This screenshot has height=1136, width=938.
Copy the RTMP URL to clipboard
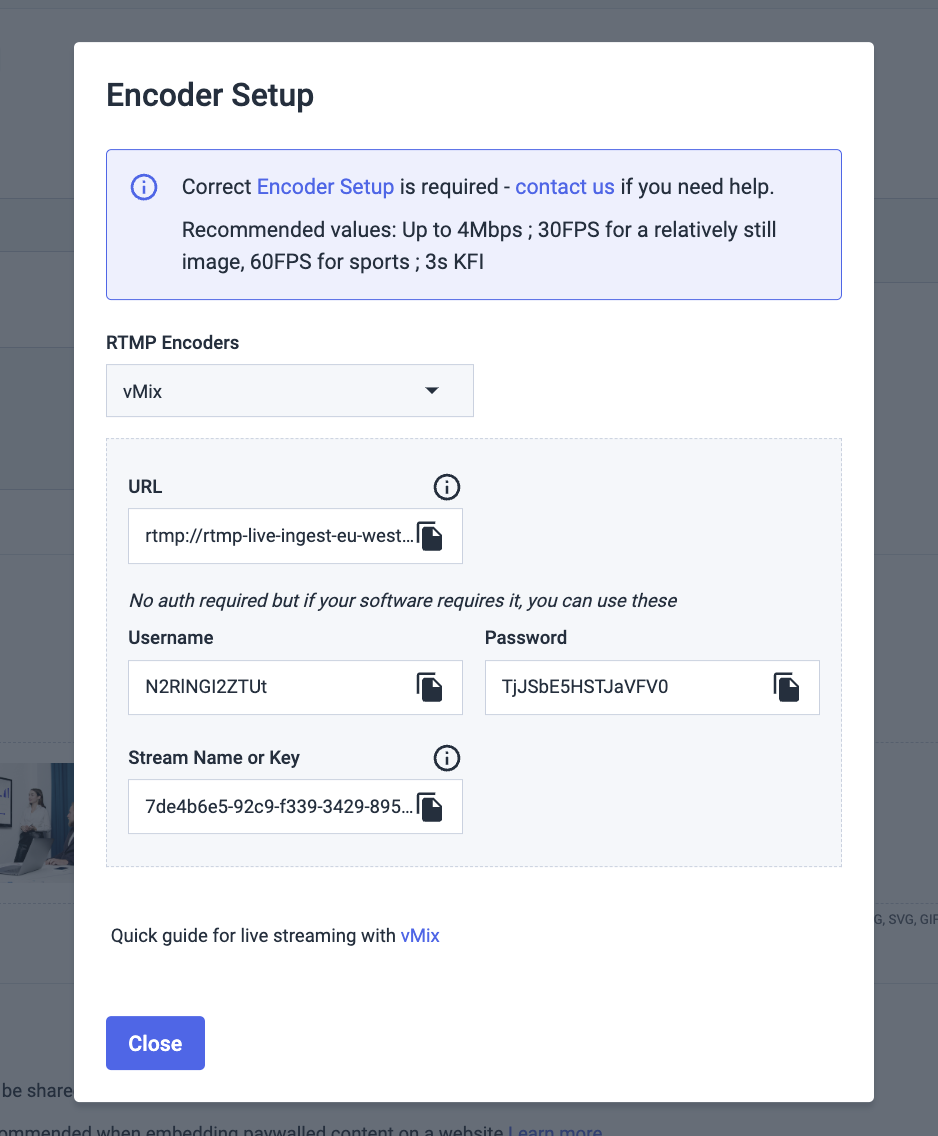coord(430,536)
